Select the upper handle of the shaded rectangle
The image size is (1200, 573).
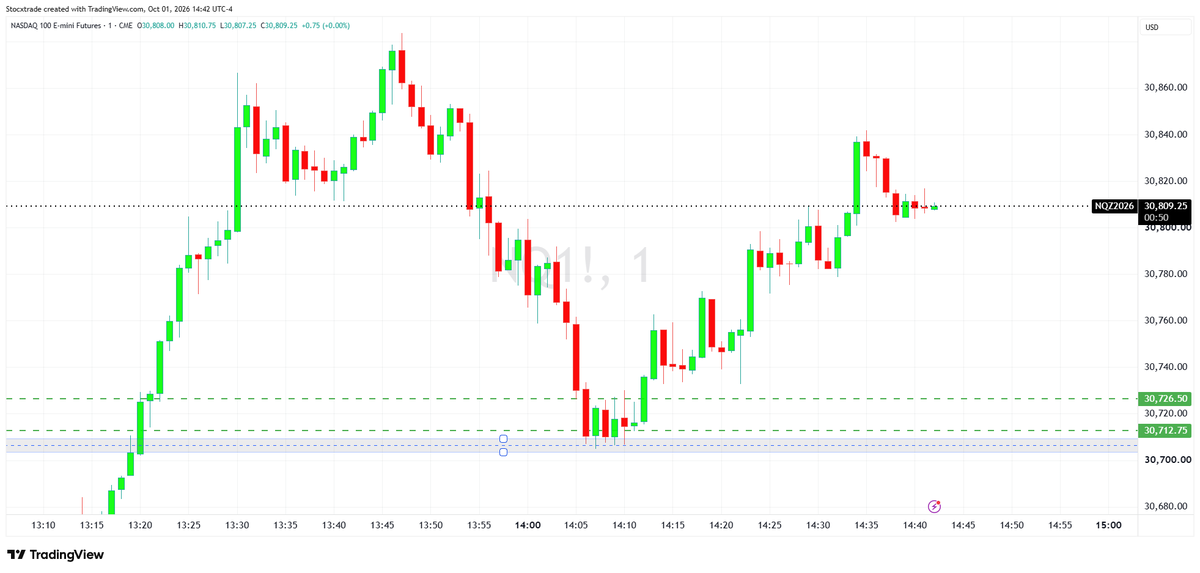click(503, 439)
